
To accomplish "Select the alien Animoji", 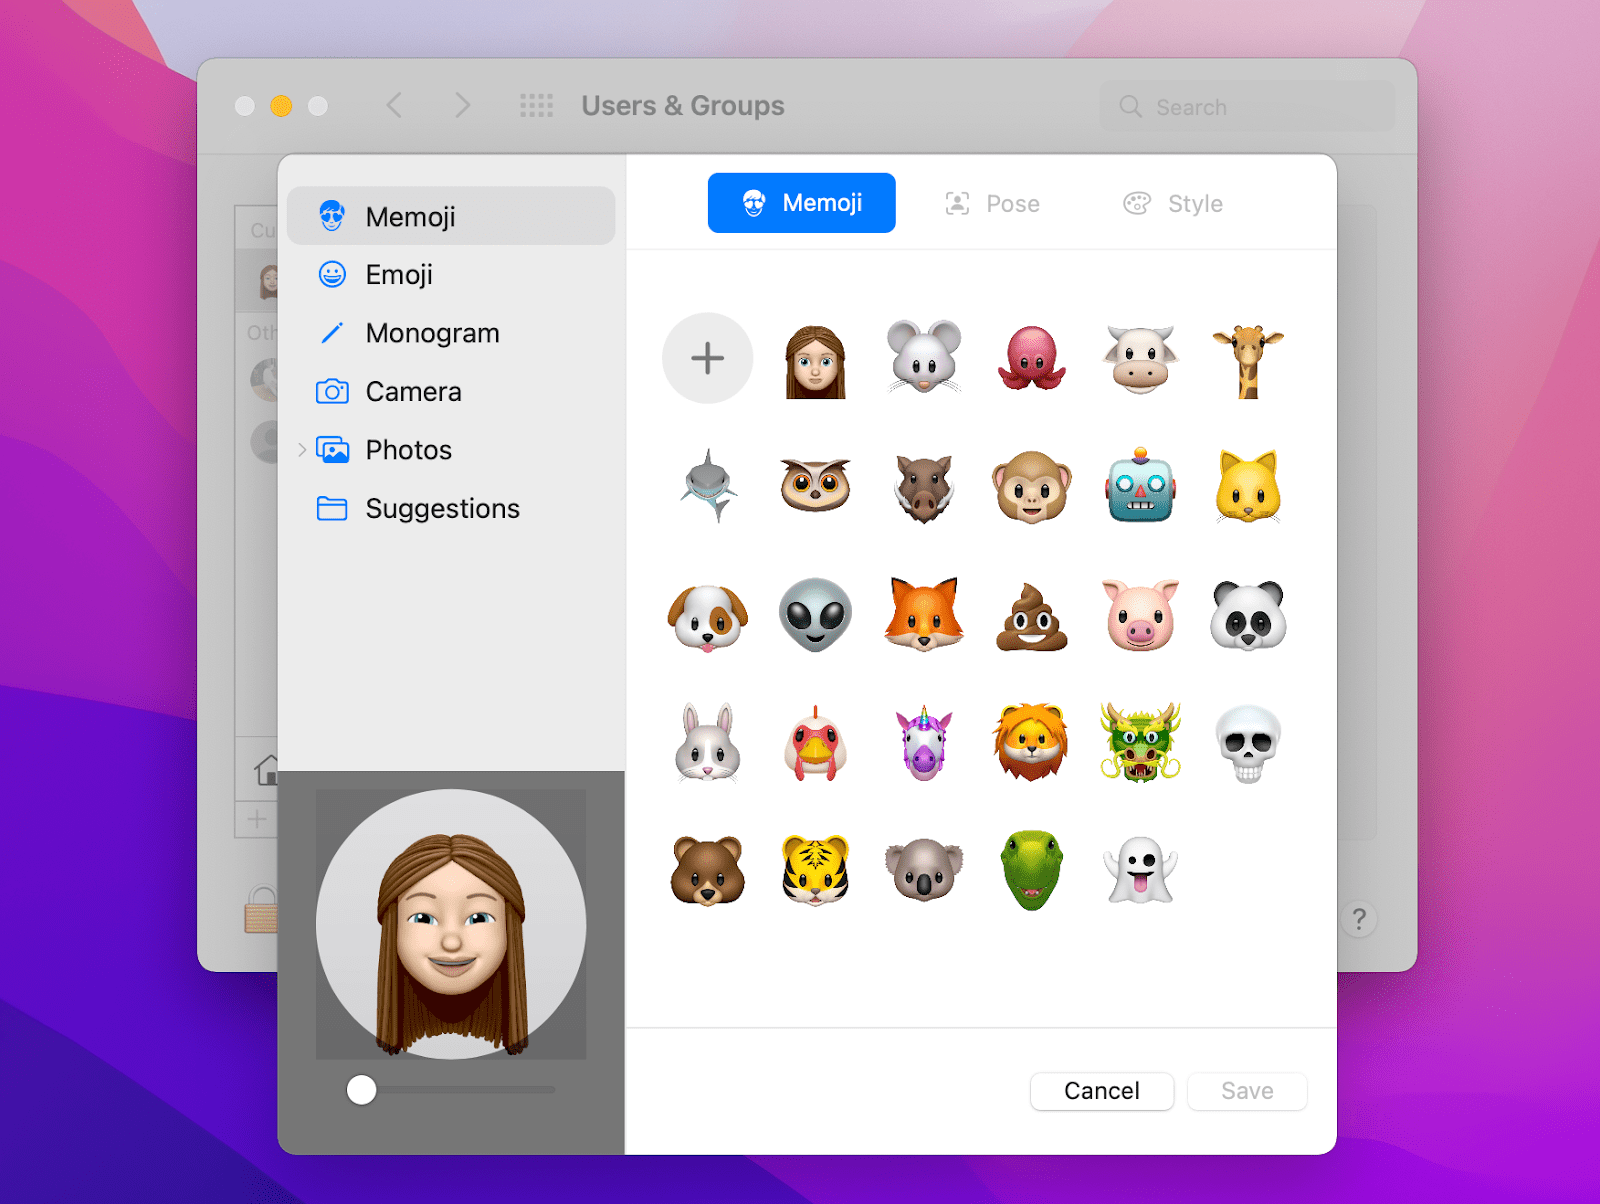I will (815, 615).
